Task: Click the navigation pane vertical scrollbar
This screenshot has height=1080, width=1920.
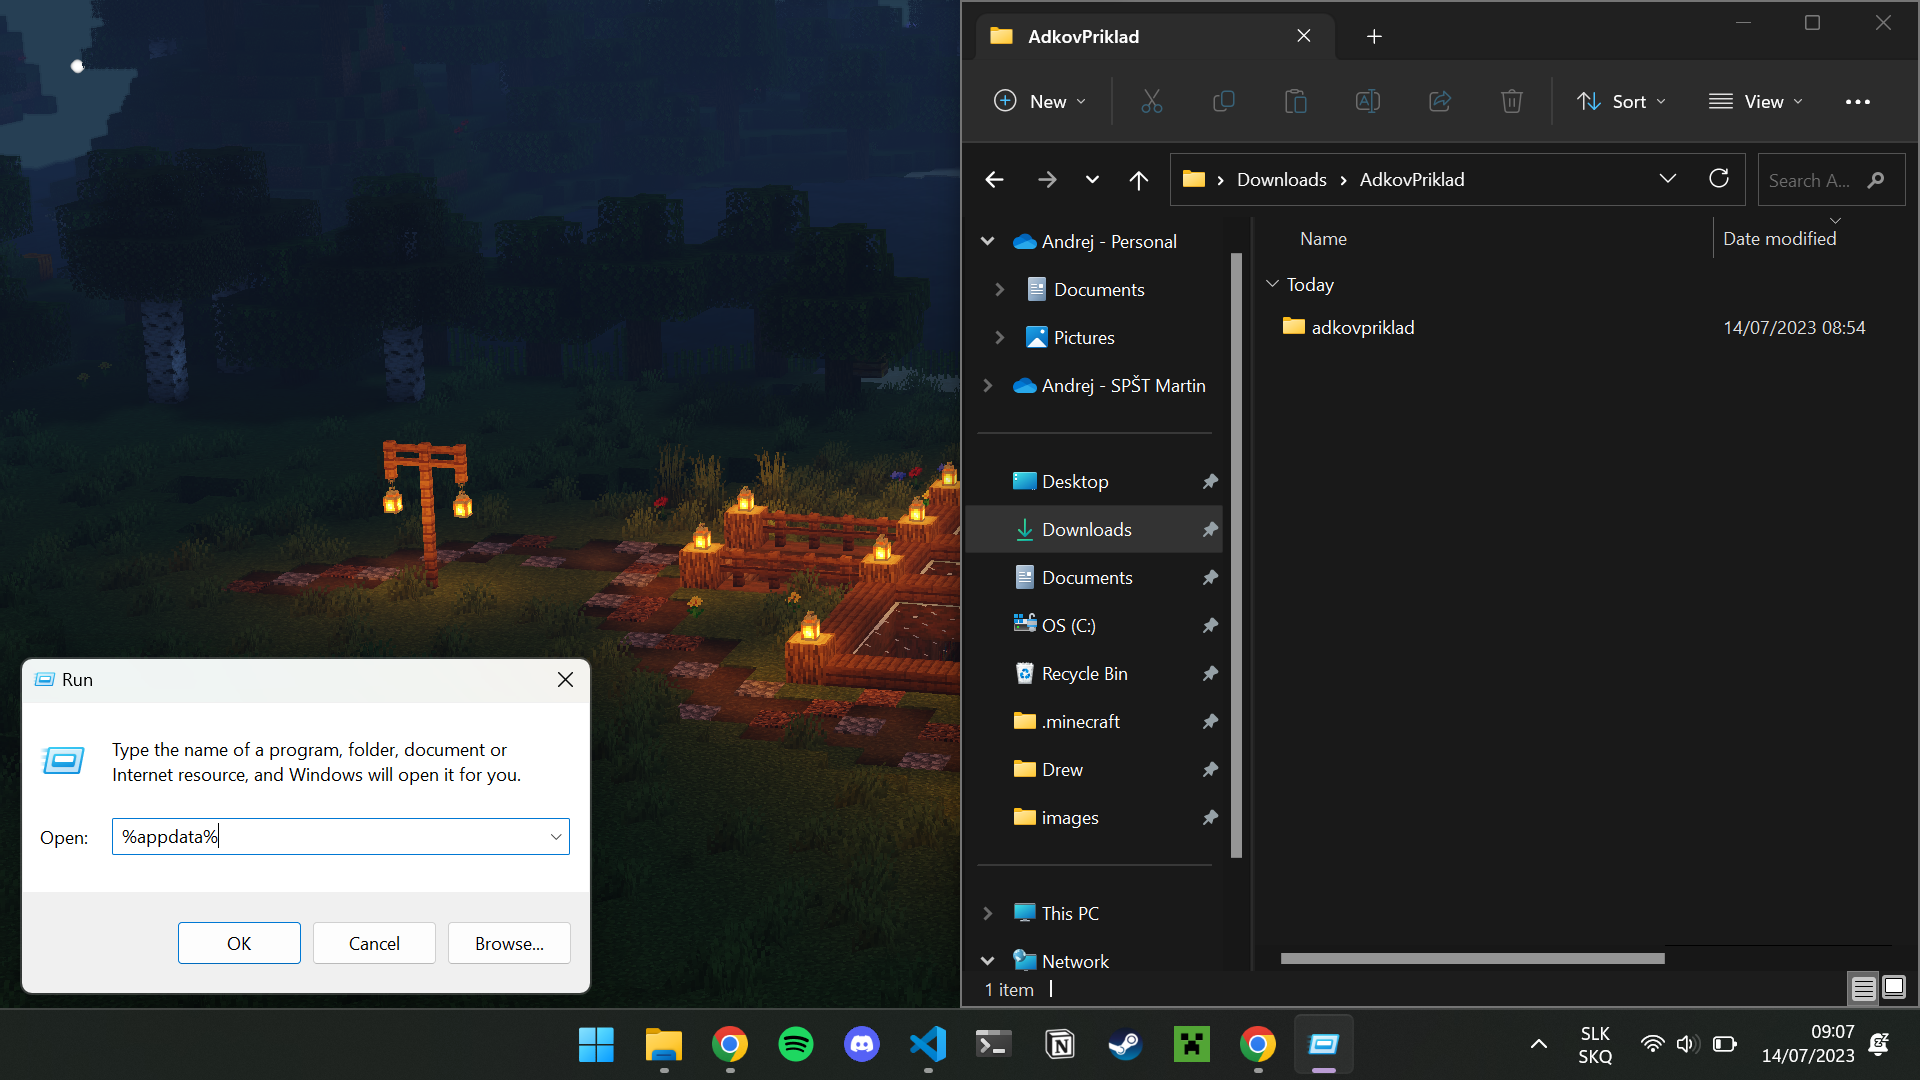Action: coord(1236,555)
